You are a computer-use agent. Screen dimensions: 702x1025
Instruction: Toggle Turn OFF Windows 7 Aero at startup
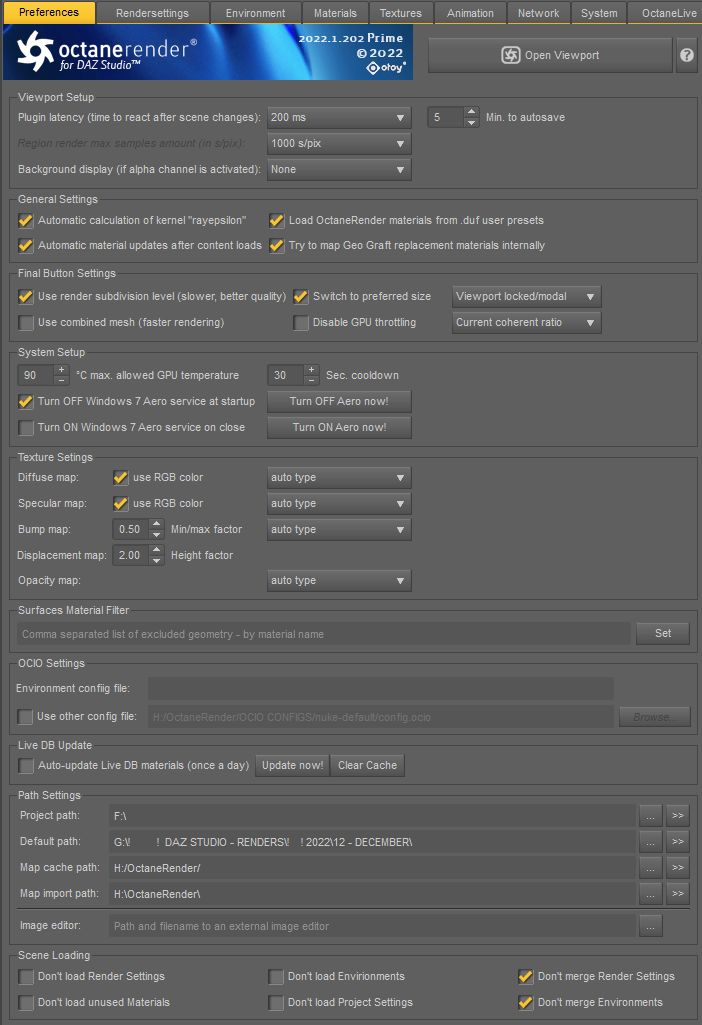(25, 401)
